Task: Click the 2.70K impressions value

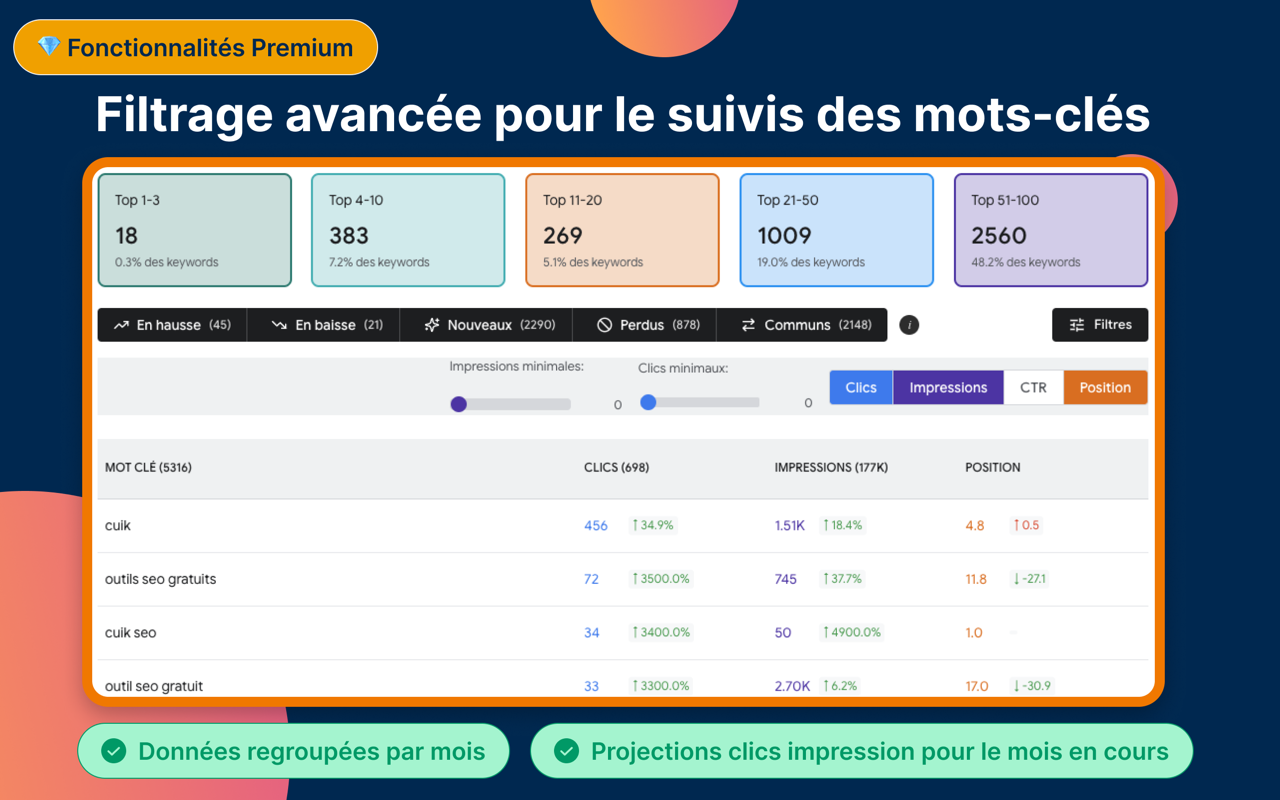Action: pos(792,686)
